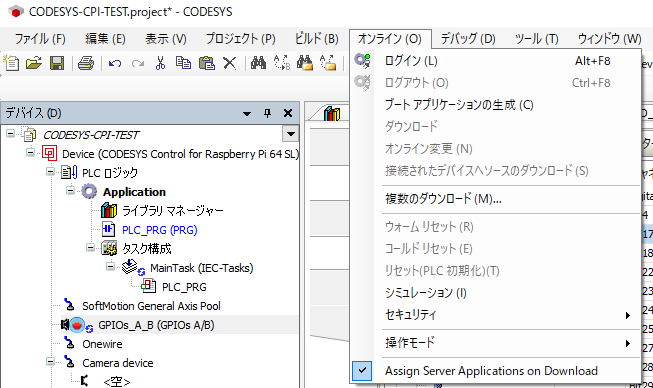Select GPIOs_A_B (GPIOs A/B) node

click(x=156, y=325)
